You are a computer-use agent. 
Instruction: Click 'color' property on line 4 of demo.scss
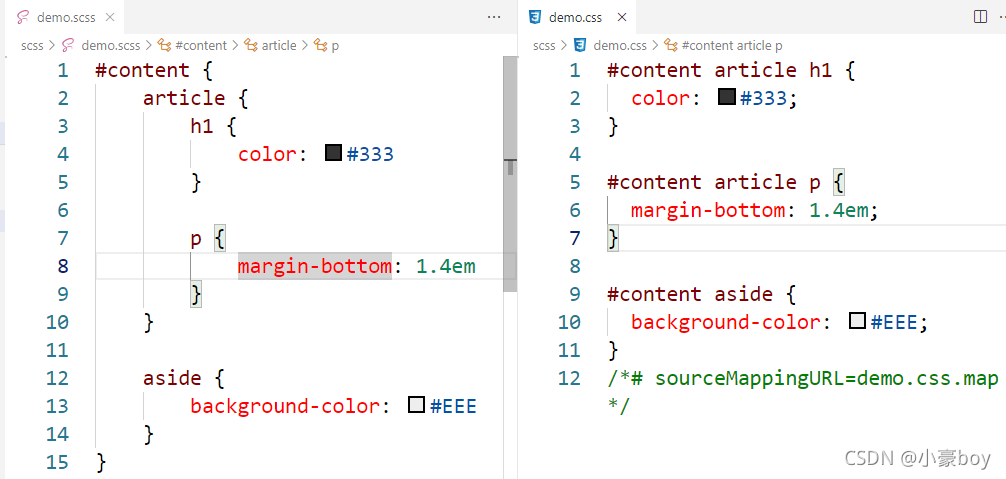coord(268,154)
